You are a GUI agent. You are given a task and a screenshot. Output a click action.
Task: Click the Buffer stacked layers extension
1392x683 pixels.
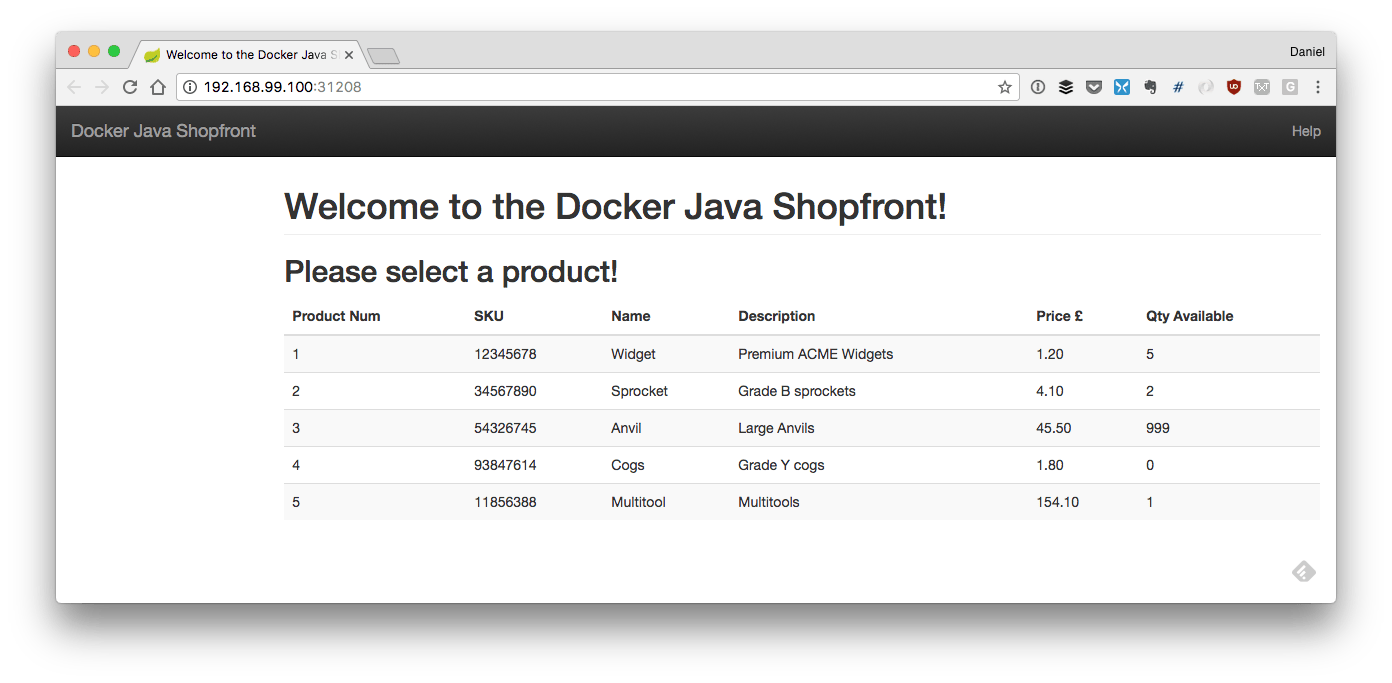coord(1066,88)
